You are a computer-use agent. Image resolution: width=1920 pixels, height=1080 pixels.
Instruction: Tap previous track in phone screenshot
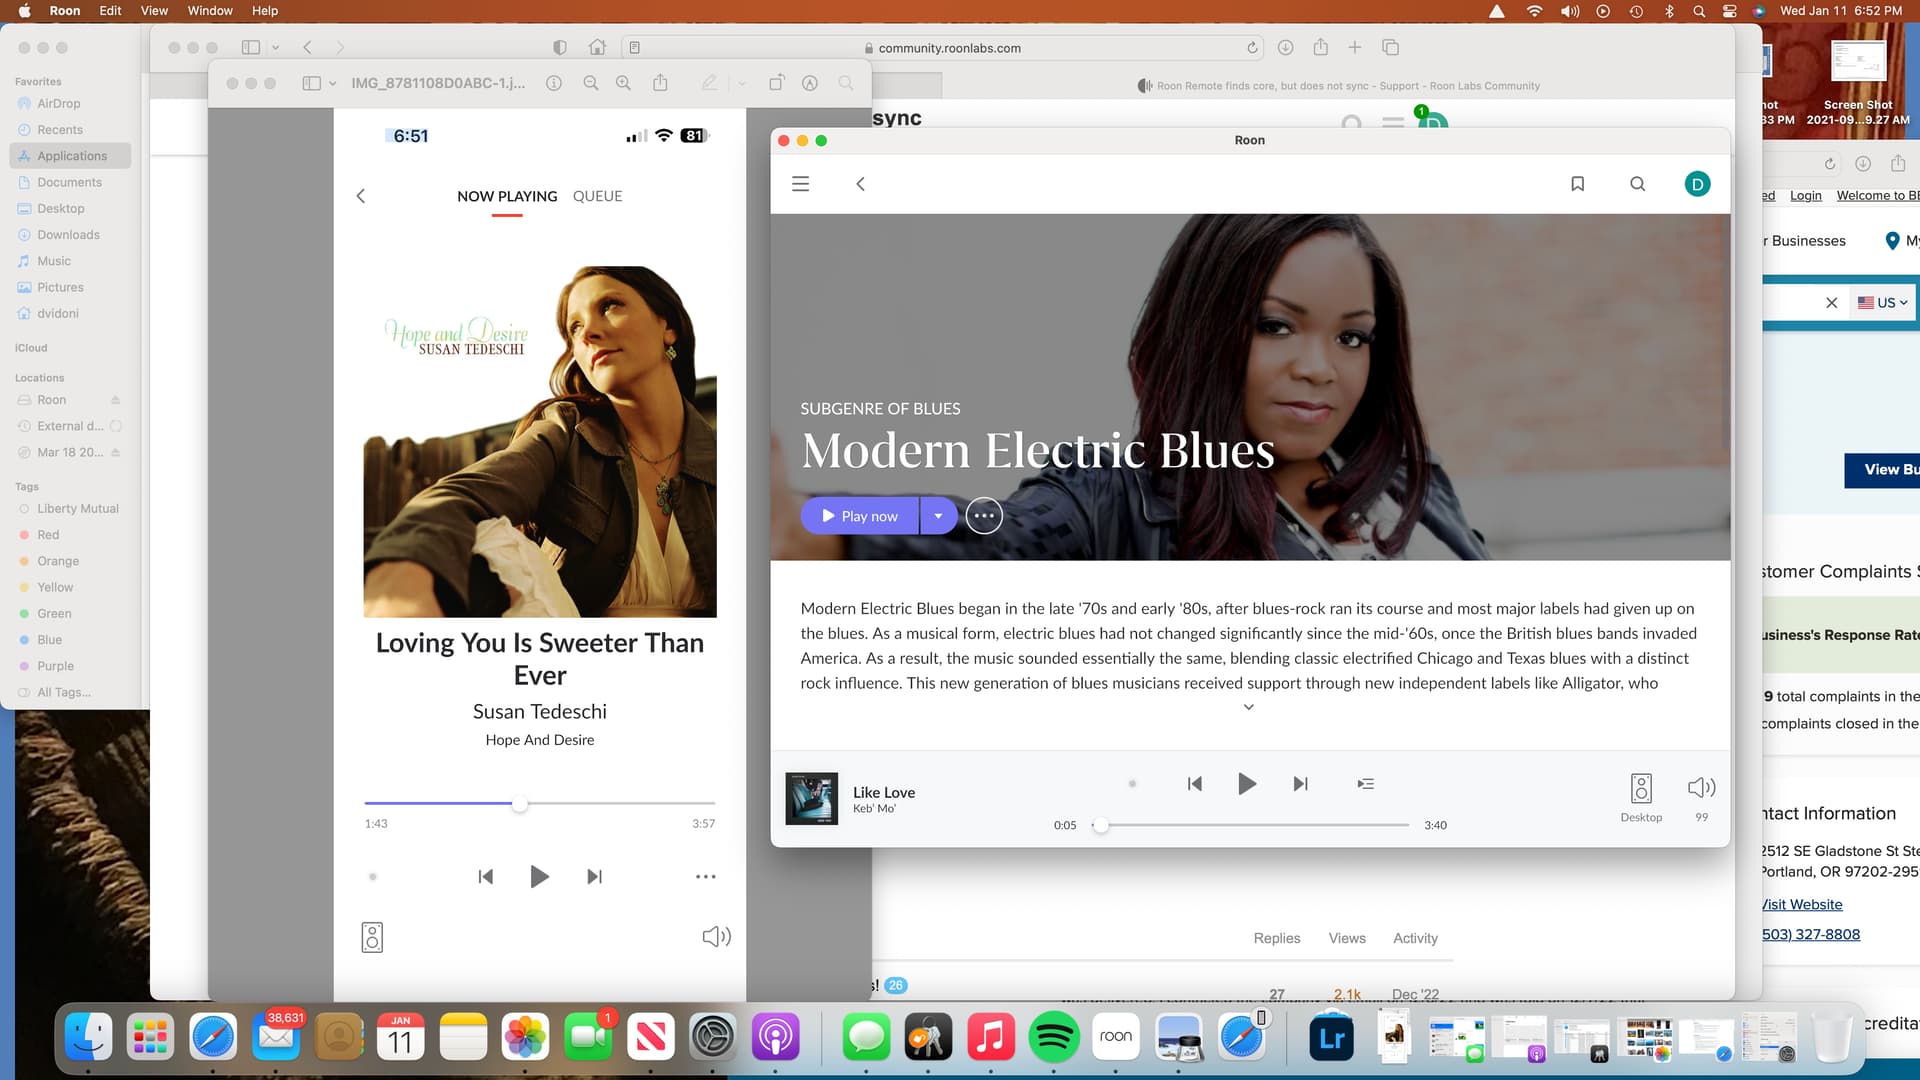tap(486, 877)
